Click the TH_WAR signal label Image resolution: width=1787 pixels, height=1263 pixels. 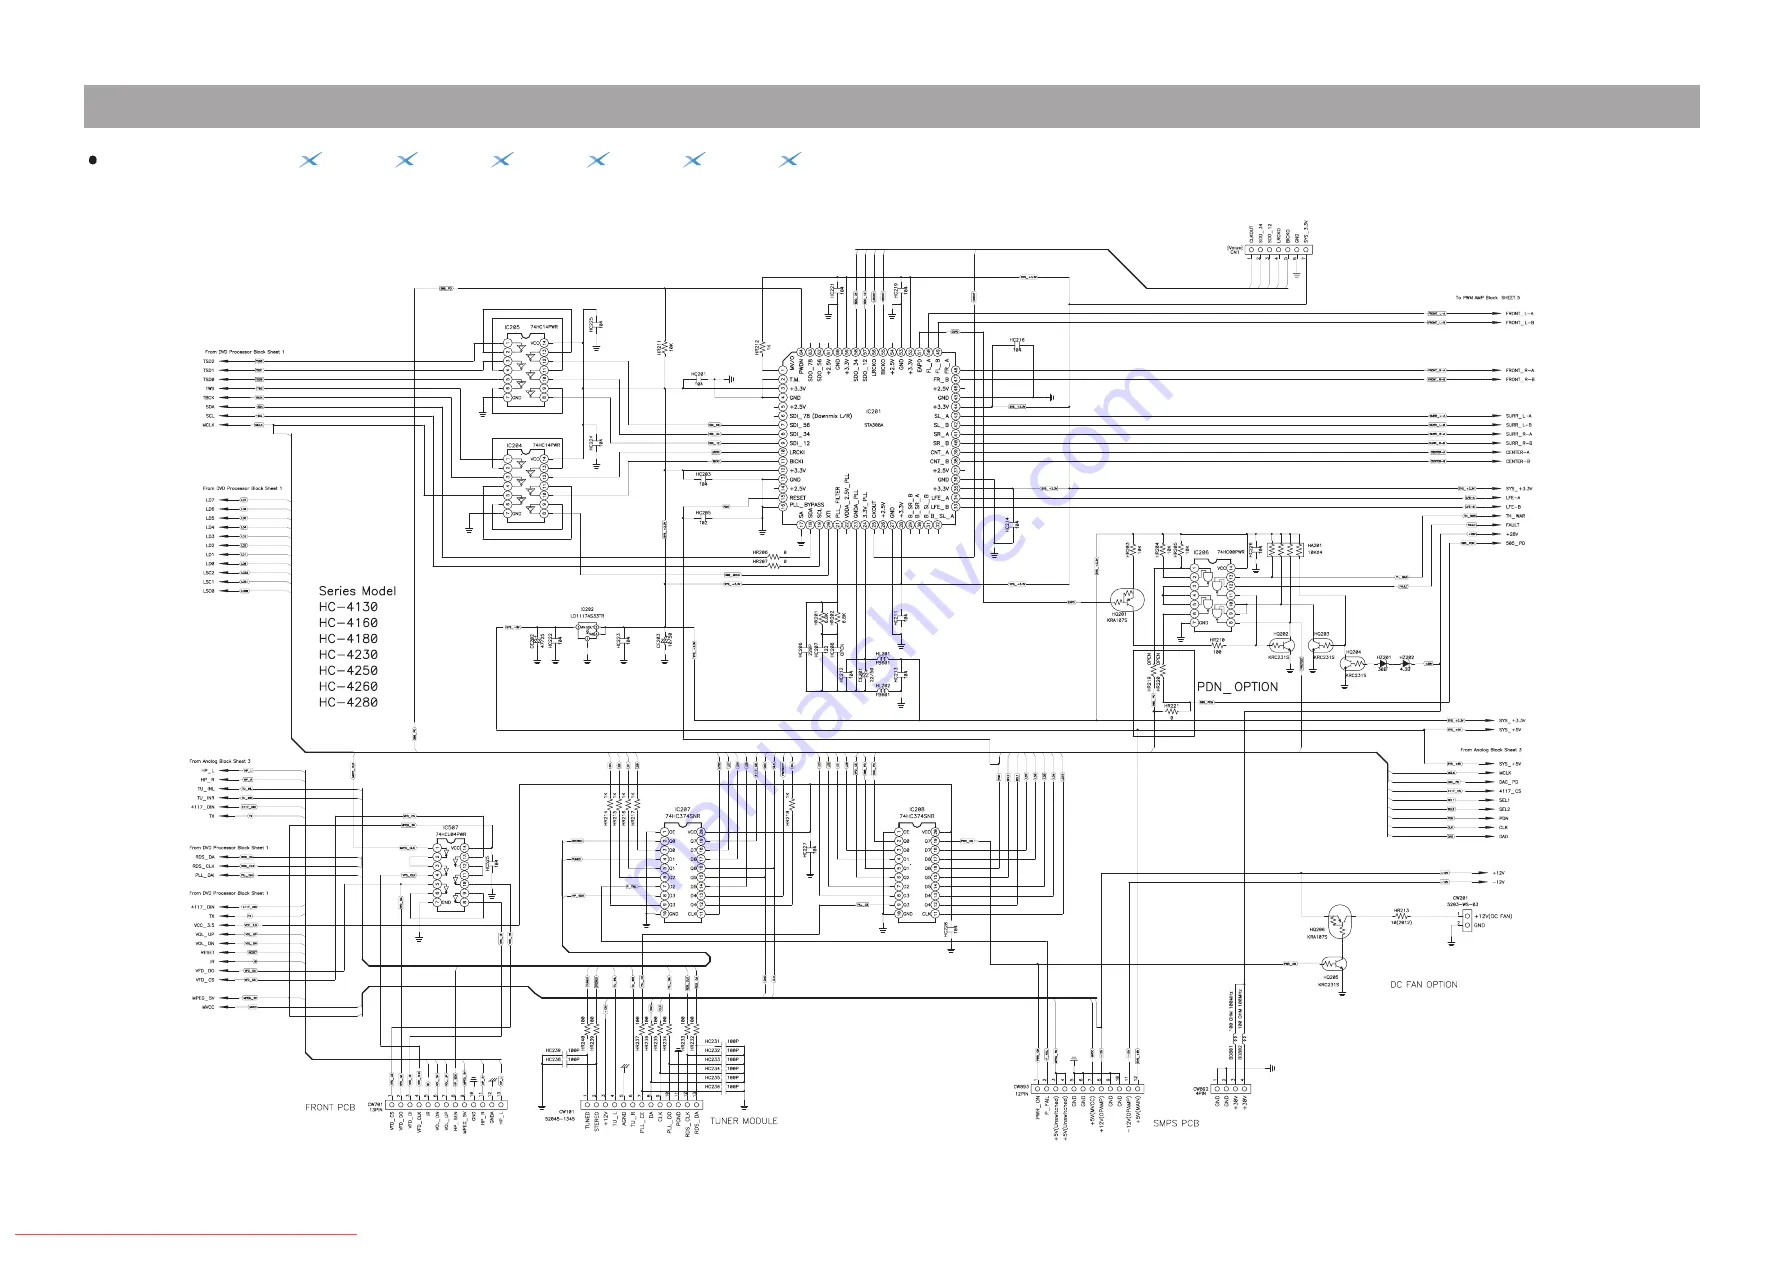(x=1515, y=516)
